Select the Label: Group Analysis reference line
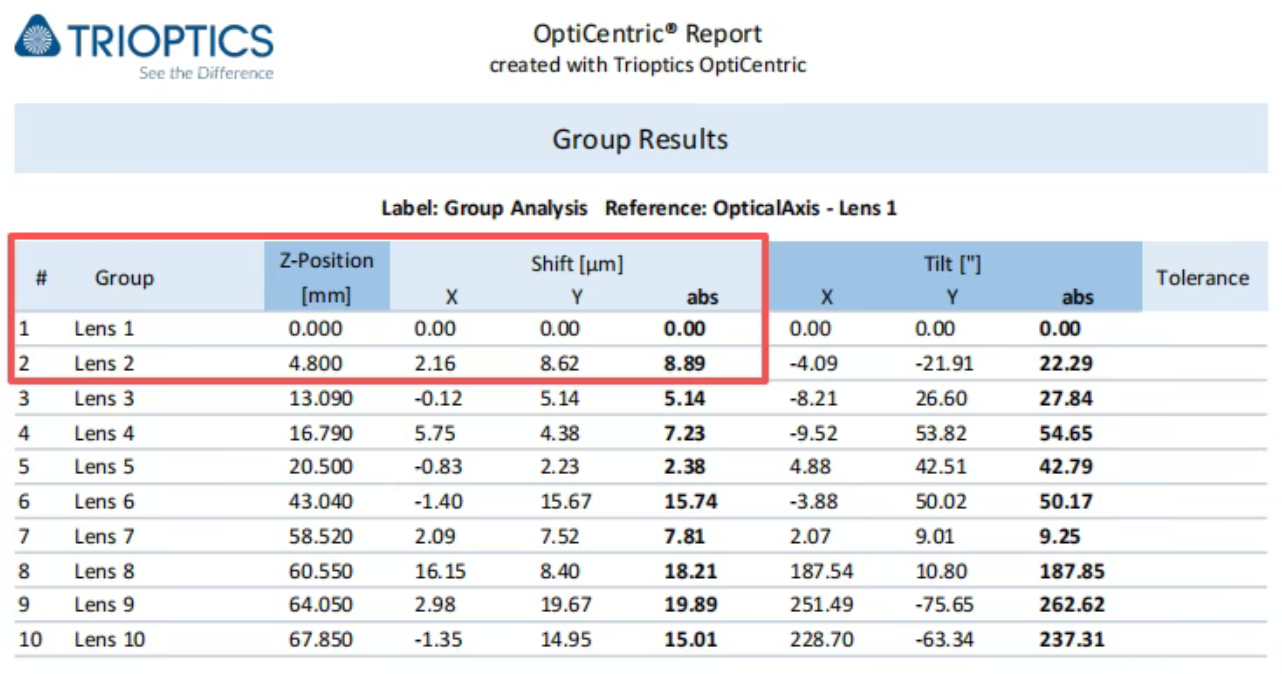The width and height of the screenshot is (1282, 674). point(639,209)
